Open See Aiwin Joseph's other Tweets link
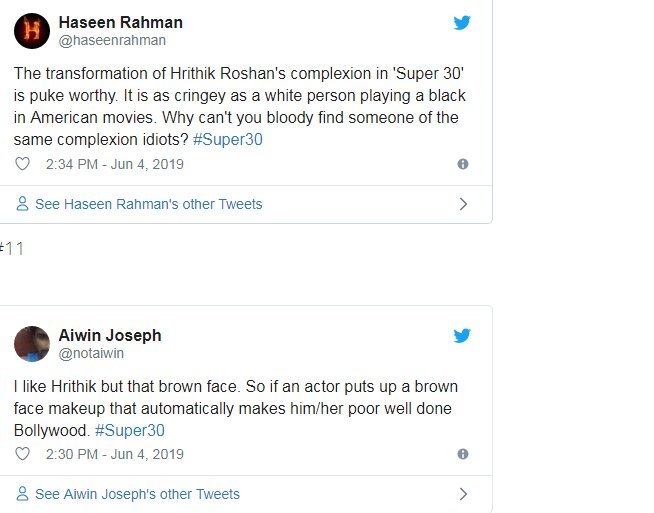The height and width of the screenshot is (513, 654). pos(137,494)
